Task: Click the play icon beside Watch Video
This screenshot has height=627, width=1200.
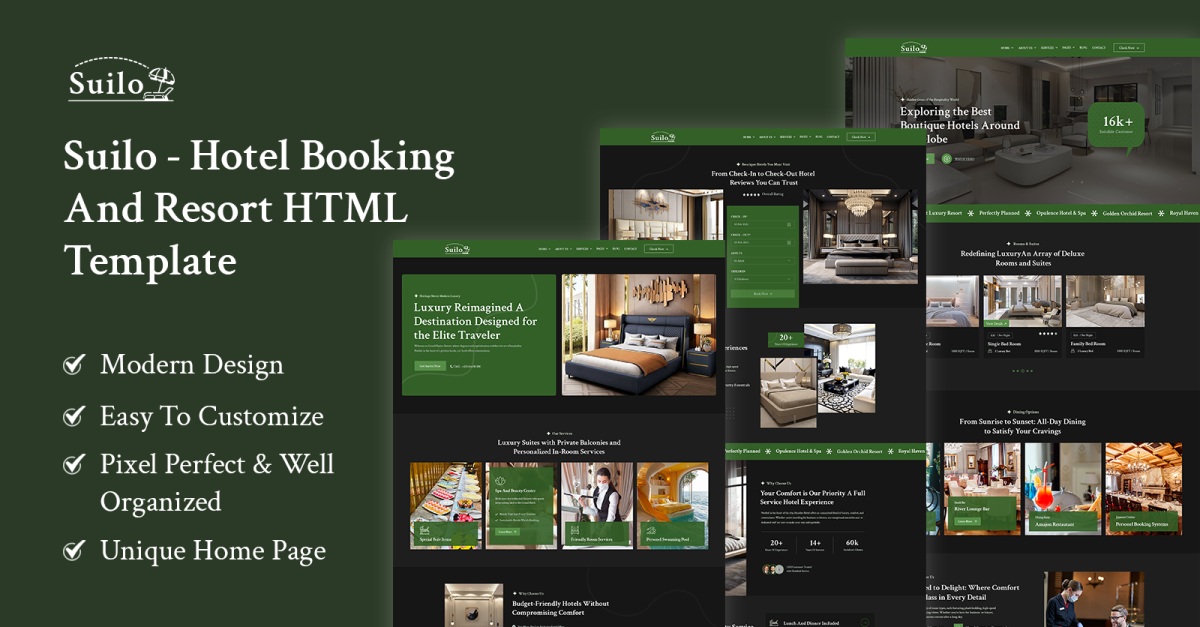Action: coord(947,158)
